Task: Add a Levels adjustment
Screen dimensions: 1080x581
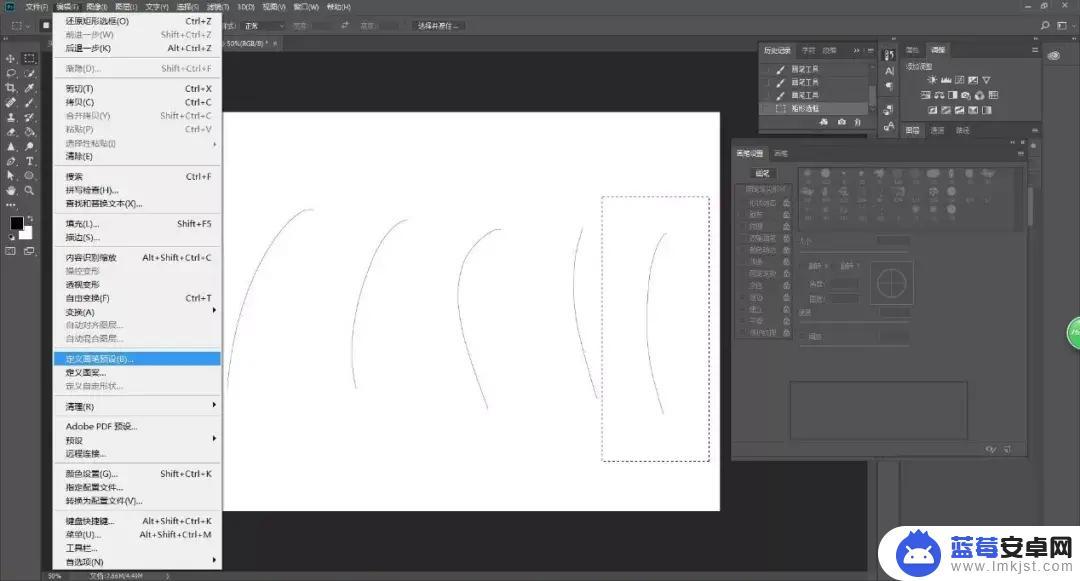Action: coord(946,81)
